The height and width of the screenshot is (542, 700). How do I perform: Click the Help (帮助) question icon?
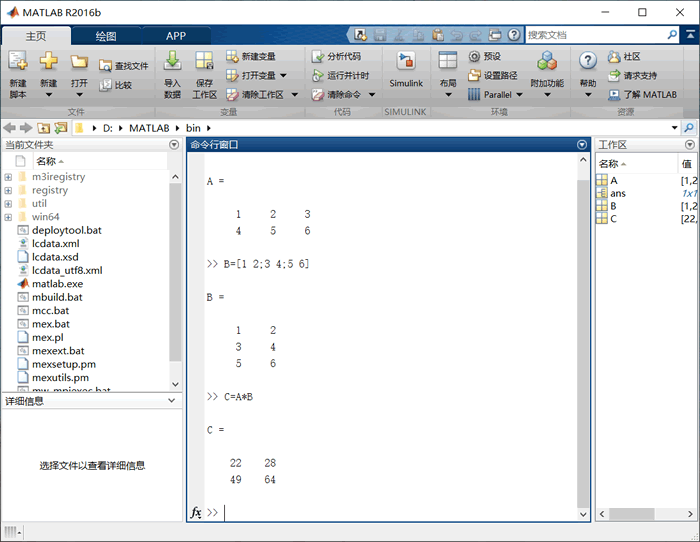tap(588, 61)
